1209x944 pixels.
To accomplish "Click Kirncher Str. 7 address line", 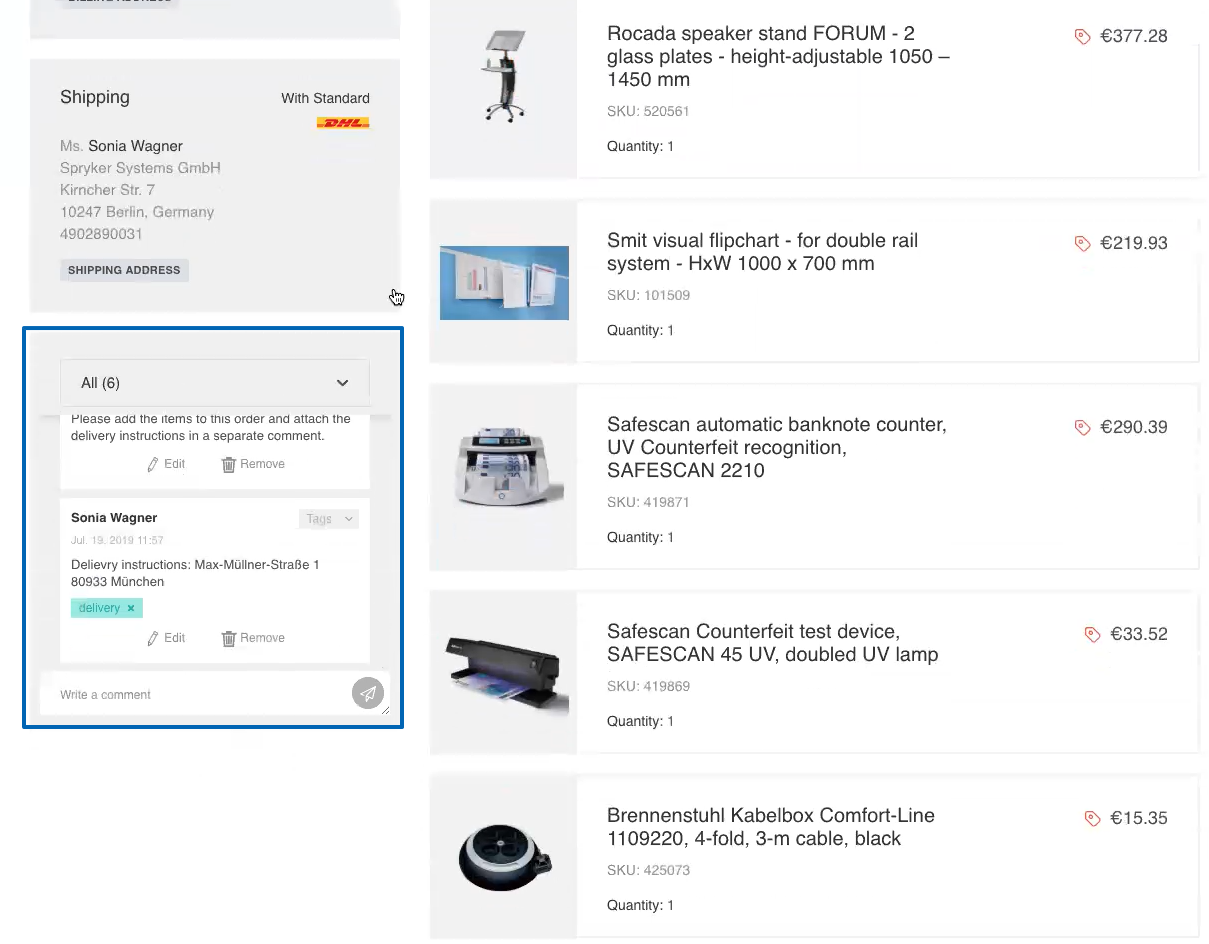I will [x=107, y=190].
